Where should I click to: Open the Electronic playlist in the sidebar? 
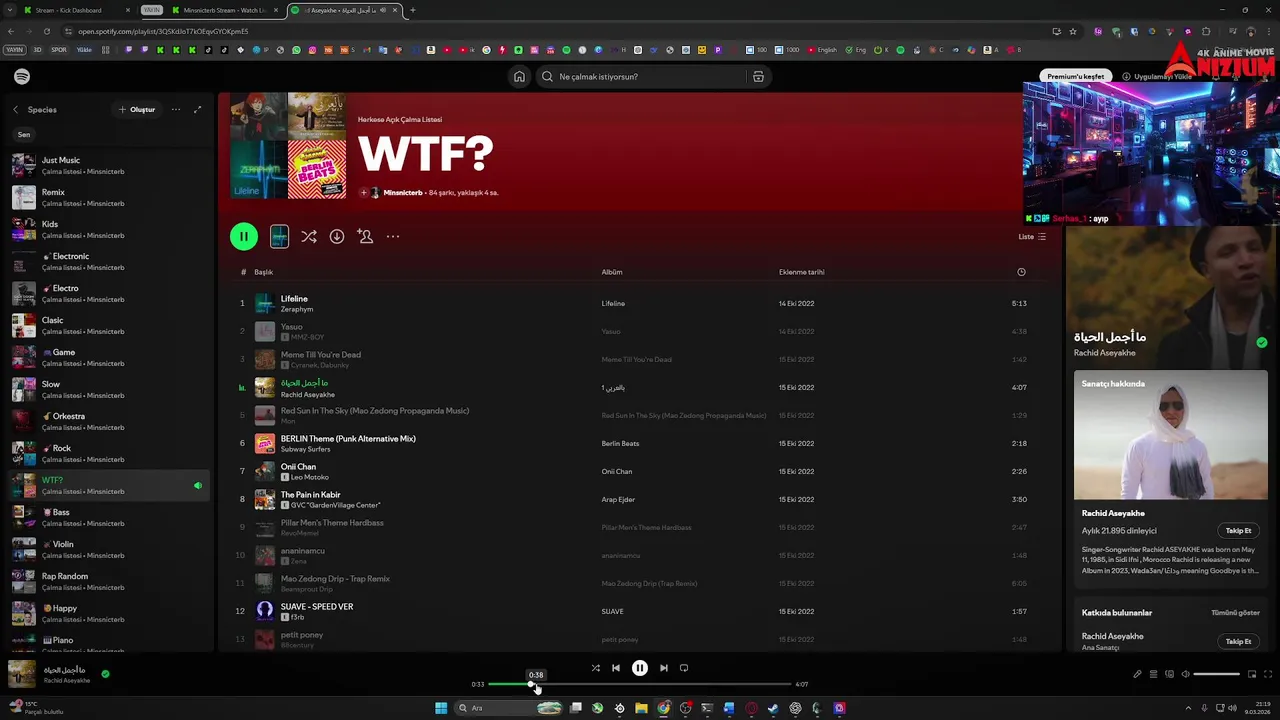click(x=110, y=261)
